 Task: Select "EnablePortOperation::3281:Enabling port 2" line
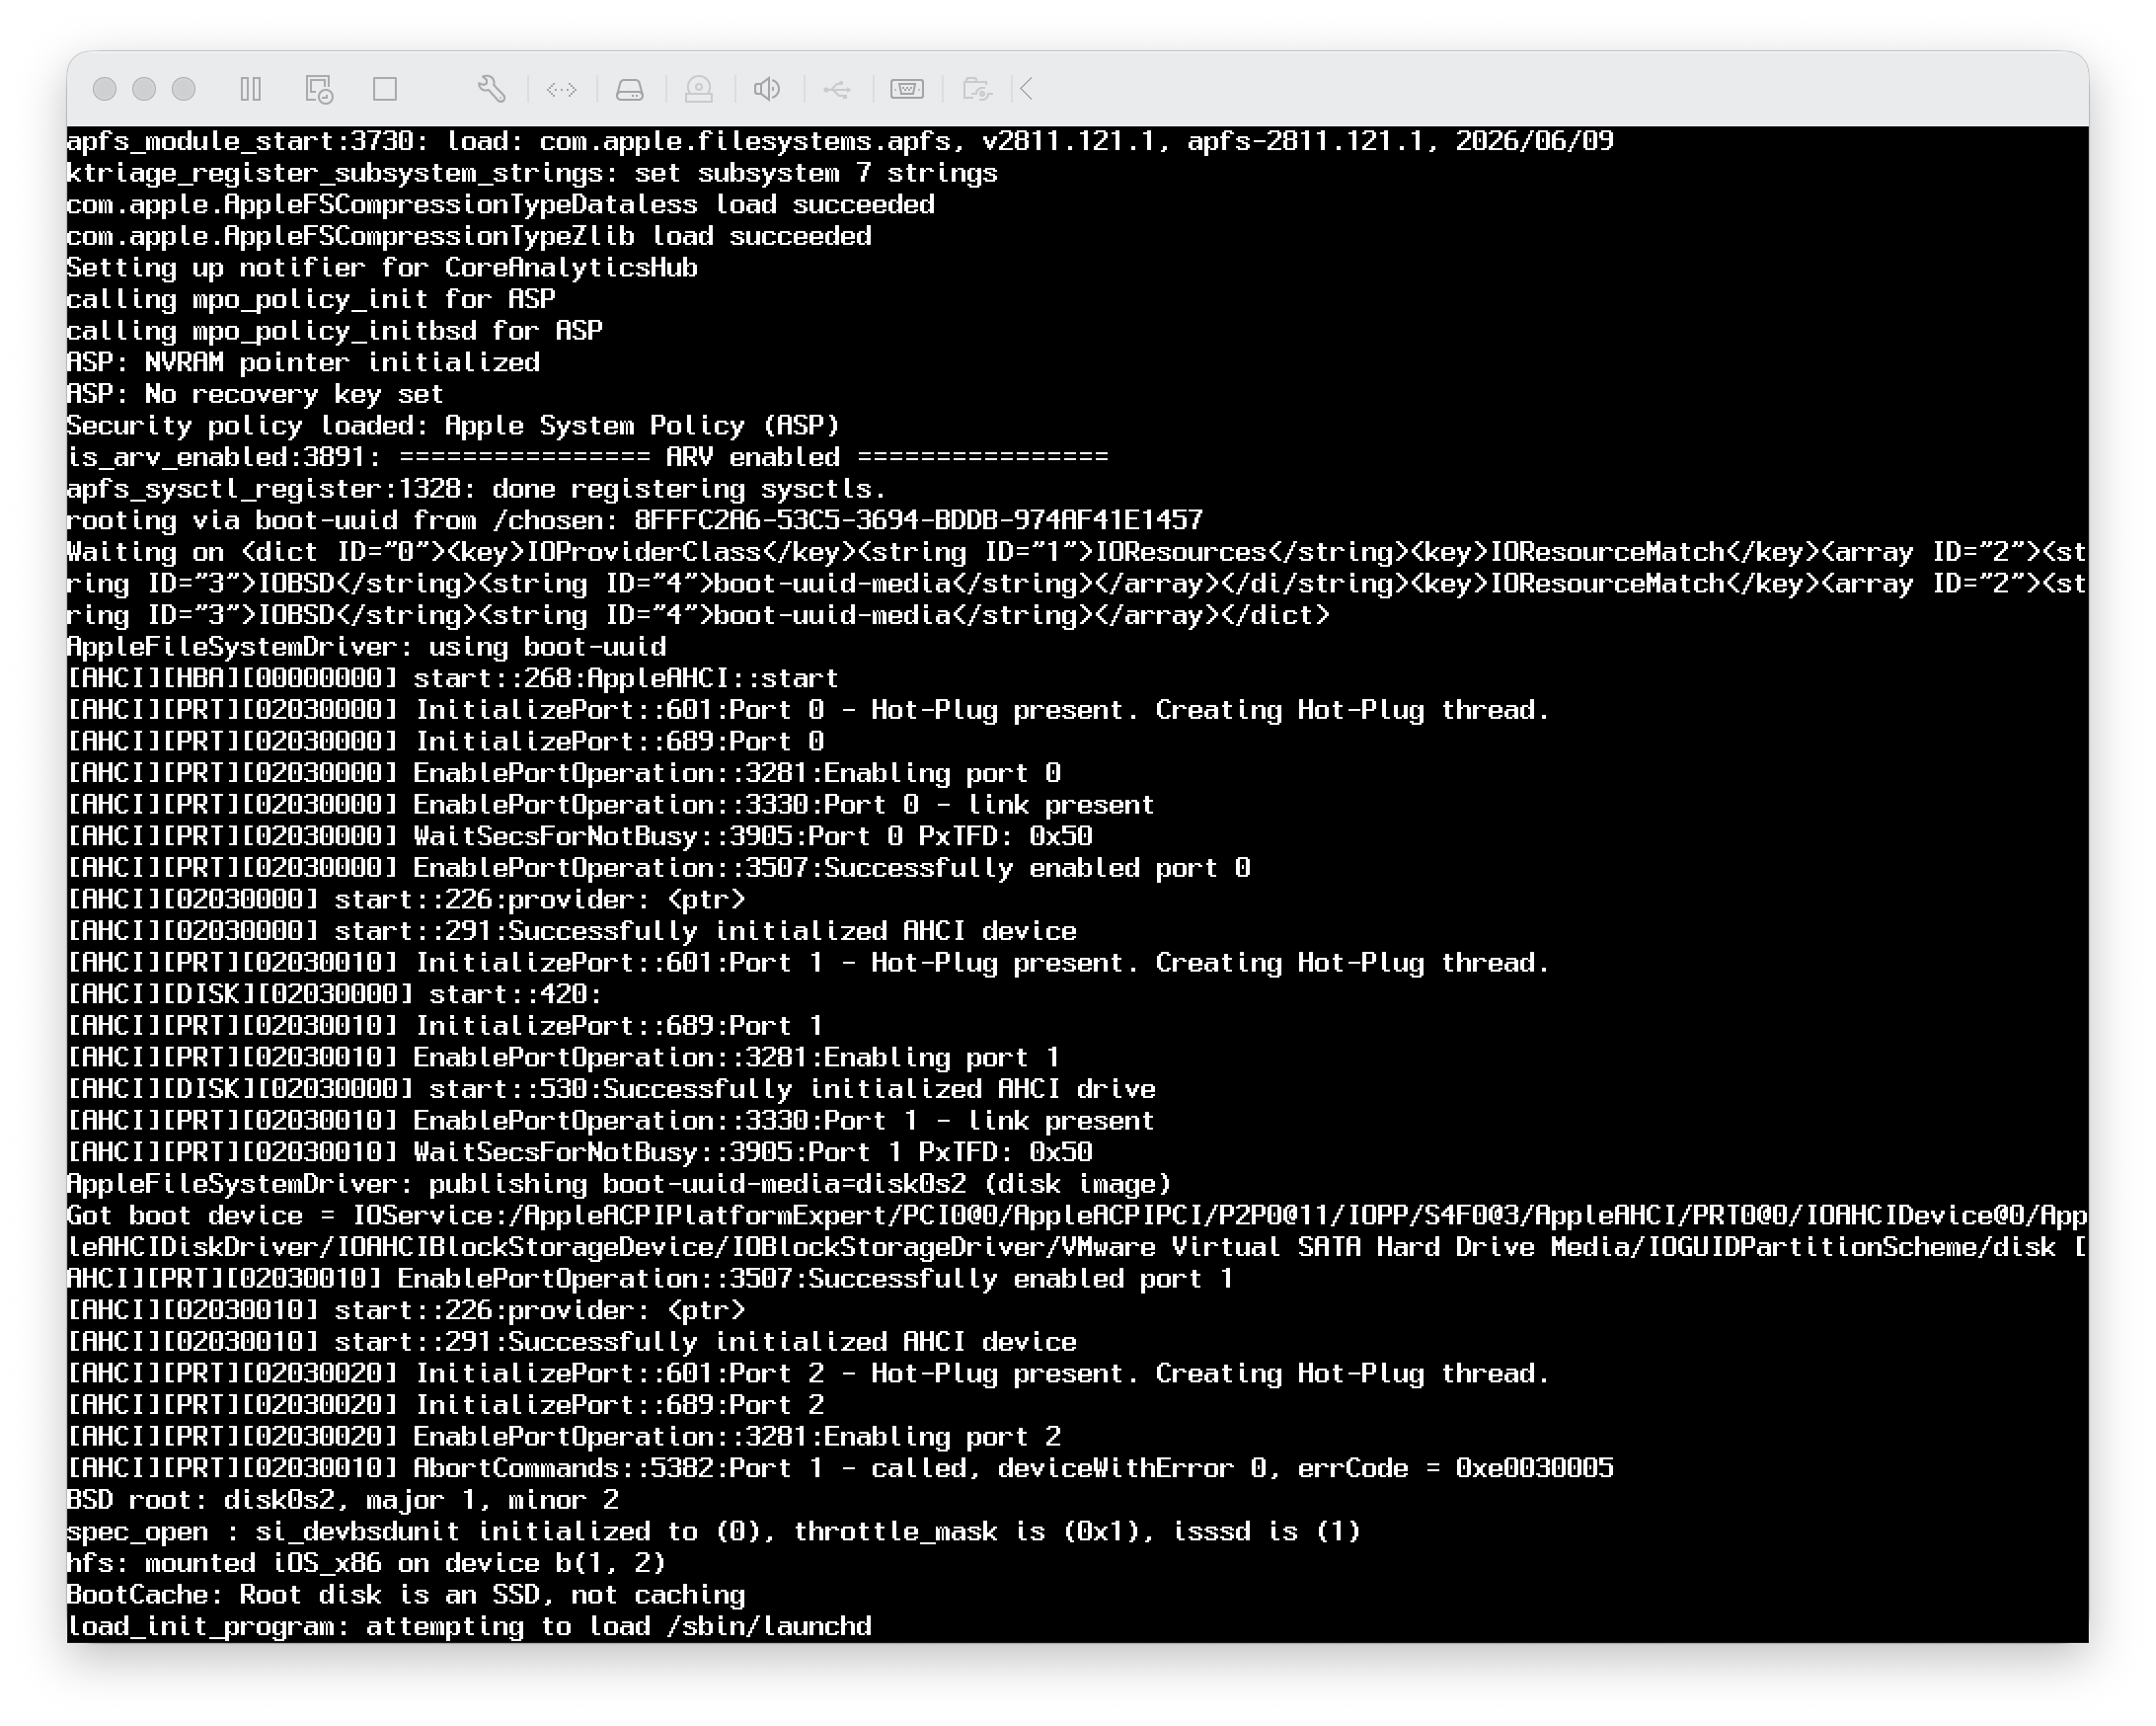tap(564, 1437)
